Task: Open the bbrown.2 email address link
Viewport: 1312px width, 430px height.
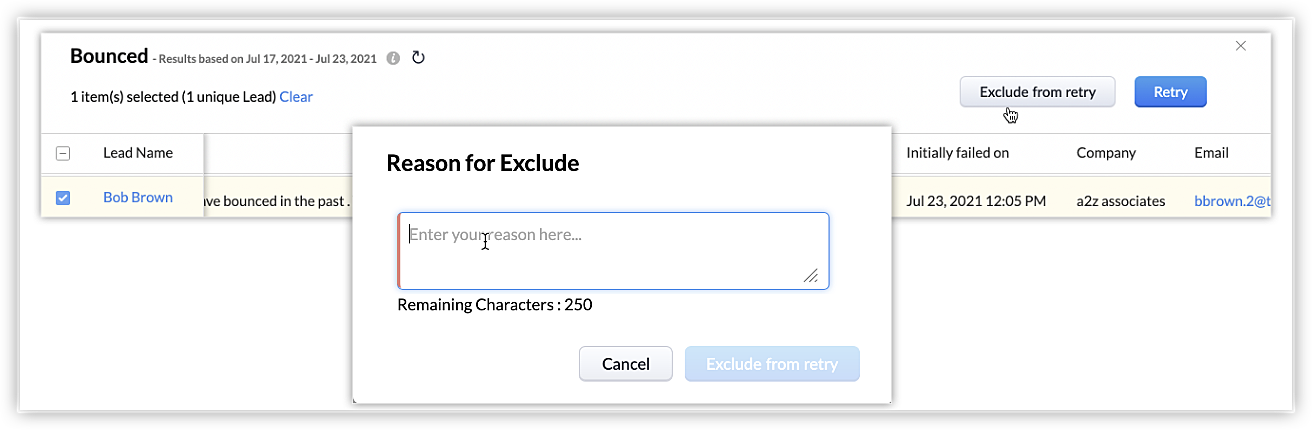Action: coord(1232,201)
